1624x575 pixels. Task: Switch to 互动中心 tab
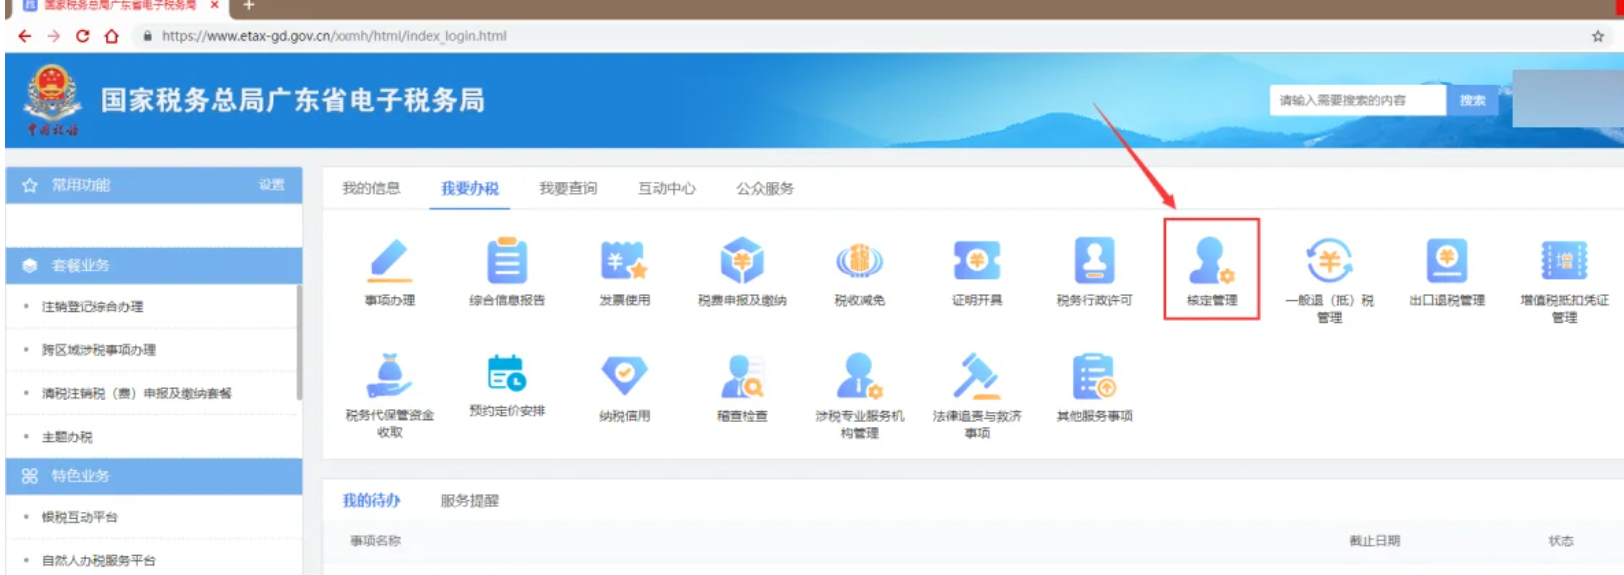click(667, 188)
